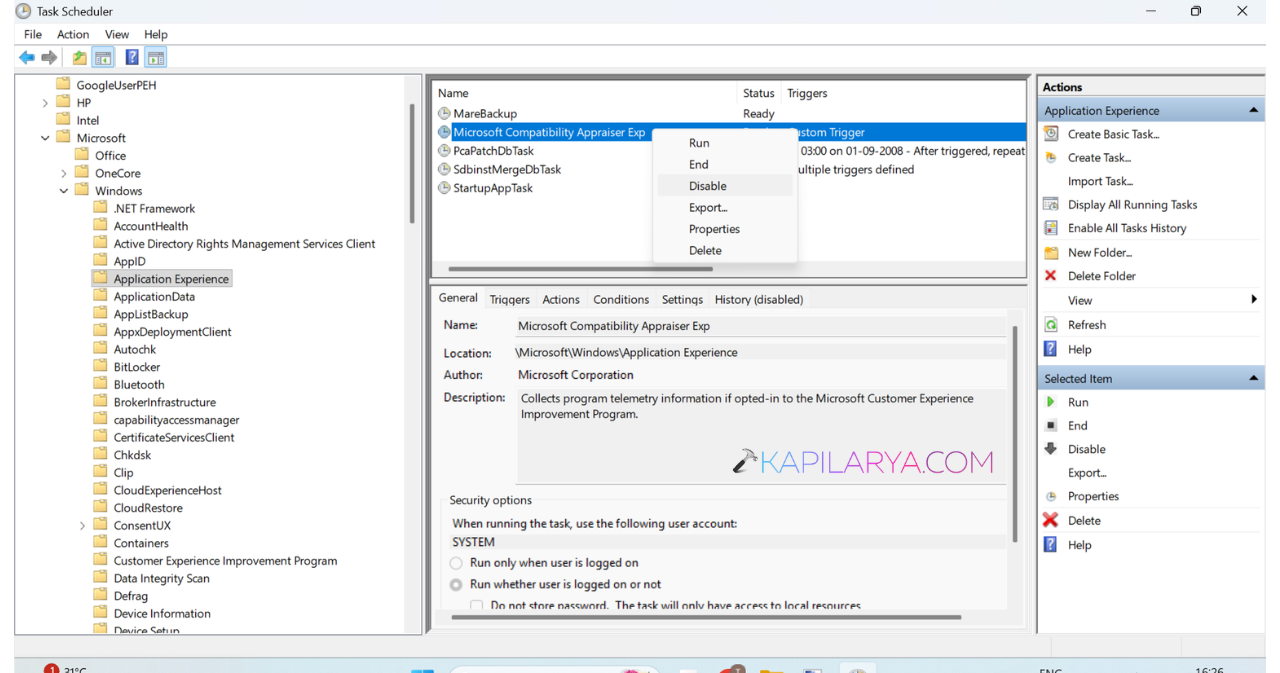Switch to the Settings tab
The image size is (1280, 673).
[682, 300]
